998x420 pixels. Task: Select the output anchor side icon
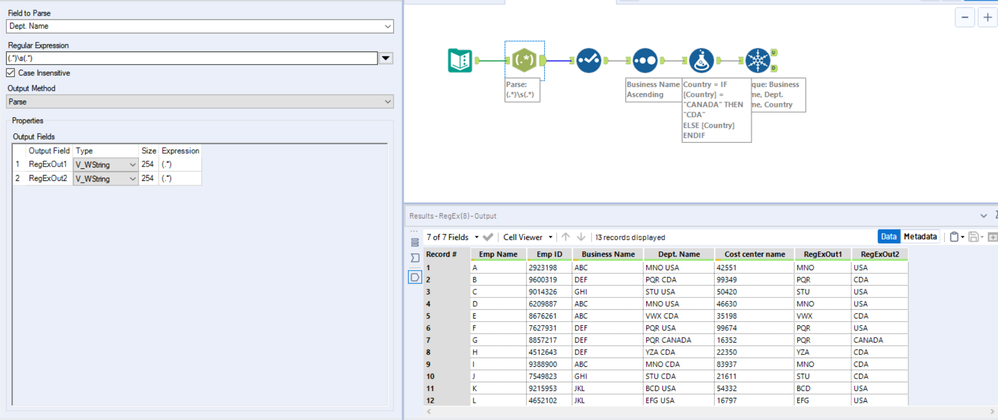click(x=415, y=277)
